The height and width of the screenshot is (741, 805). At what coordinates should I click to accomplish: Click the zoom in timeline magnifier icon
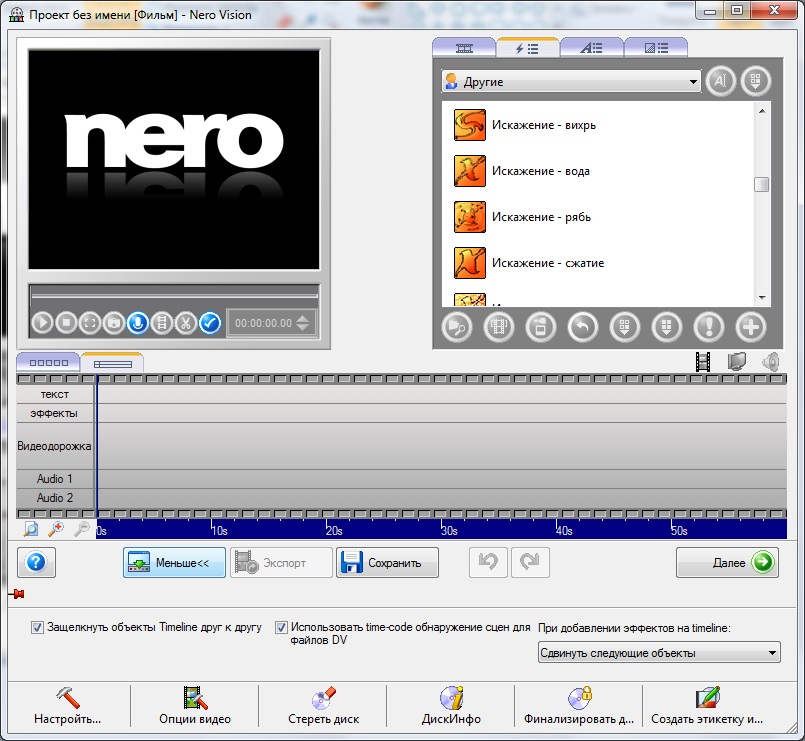tap(55, 529)
